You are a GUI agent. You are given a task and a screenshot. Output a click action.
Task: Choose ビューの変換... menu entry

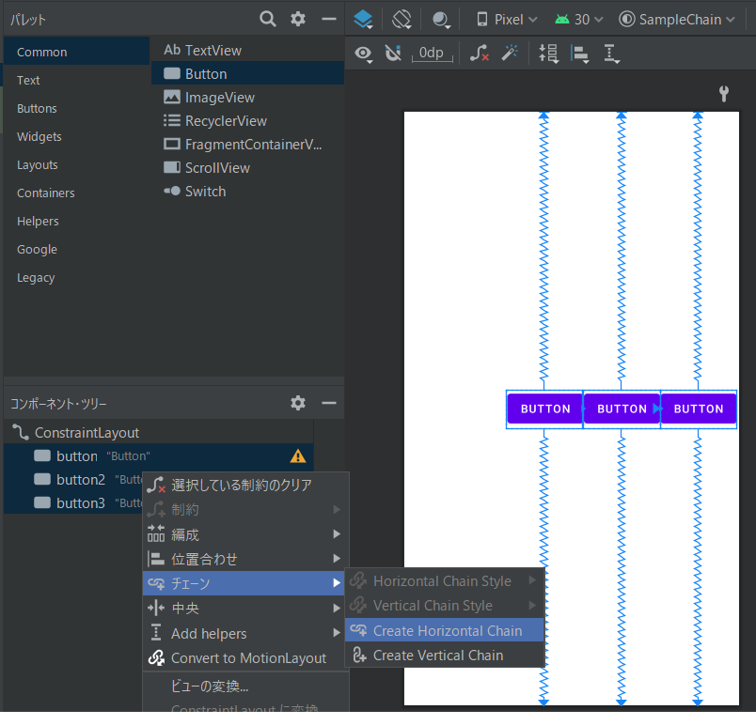coord(246,685)
